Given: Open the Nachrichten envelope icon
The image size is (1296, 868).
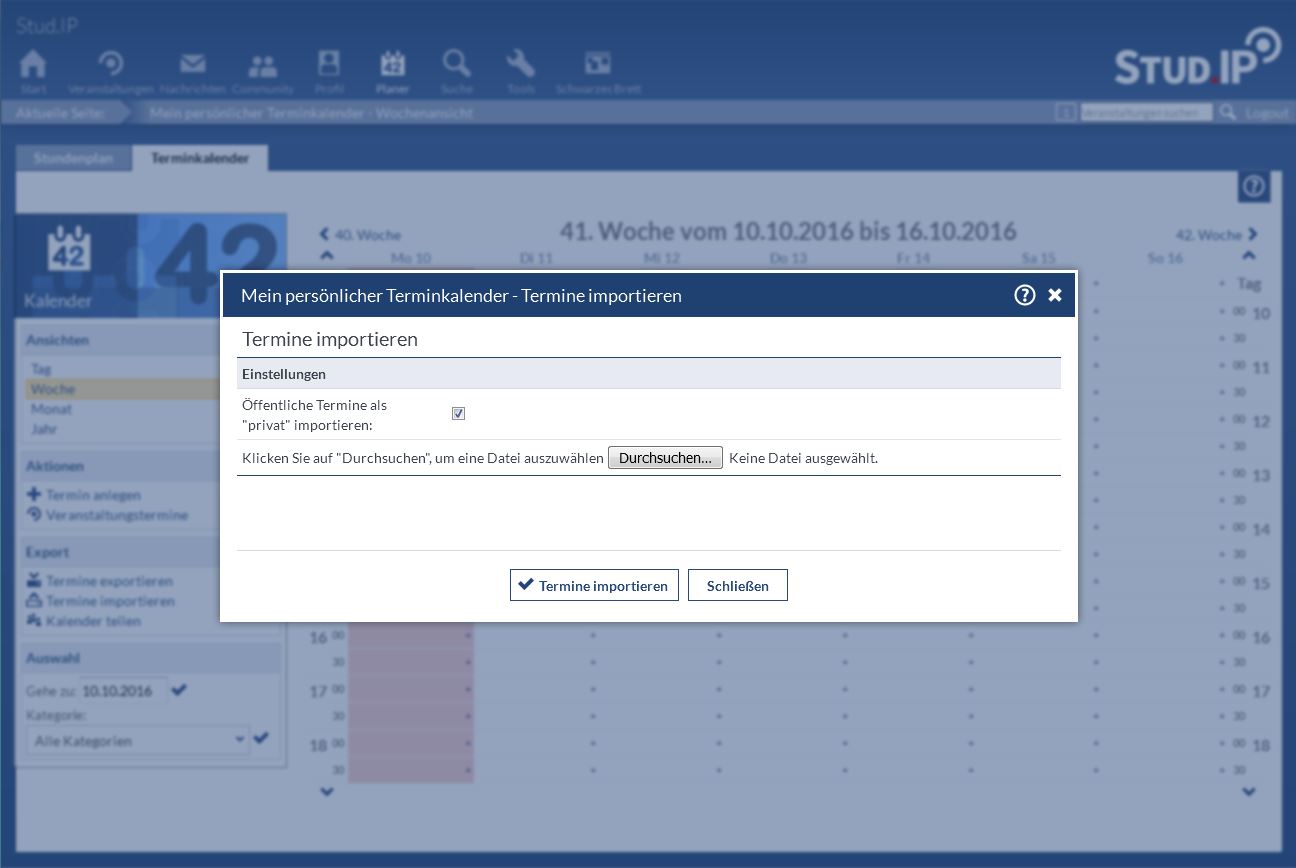Looking at the screenshot, I should (192, 65).
